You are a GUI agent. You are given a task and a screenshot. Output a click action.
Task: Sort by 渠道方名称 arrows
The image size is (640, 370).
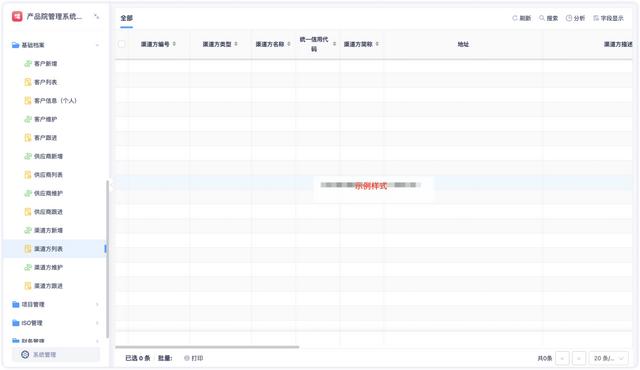click(289, 44)
